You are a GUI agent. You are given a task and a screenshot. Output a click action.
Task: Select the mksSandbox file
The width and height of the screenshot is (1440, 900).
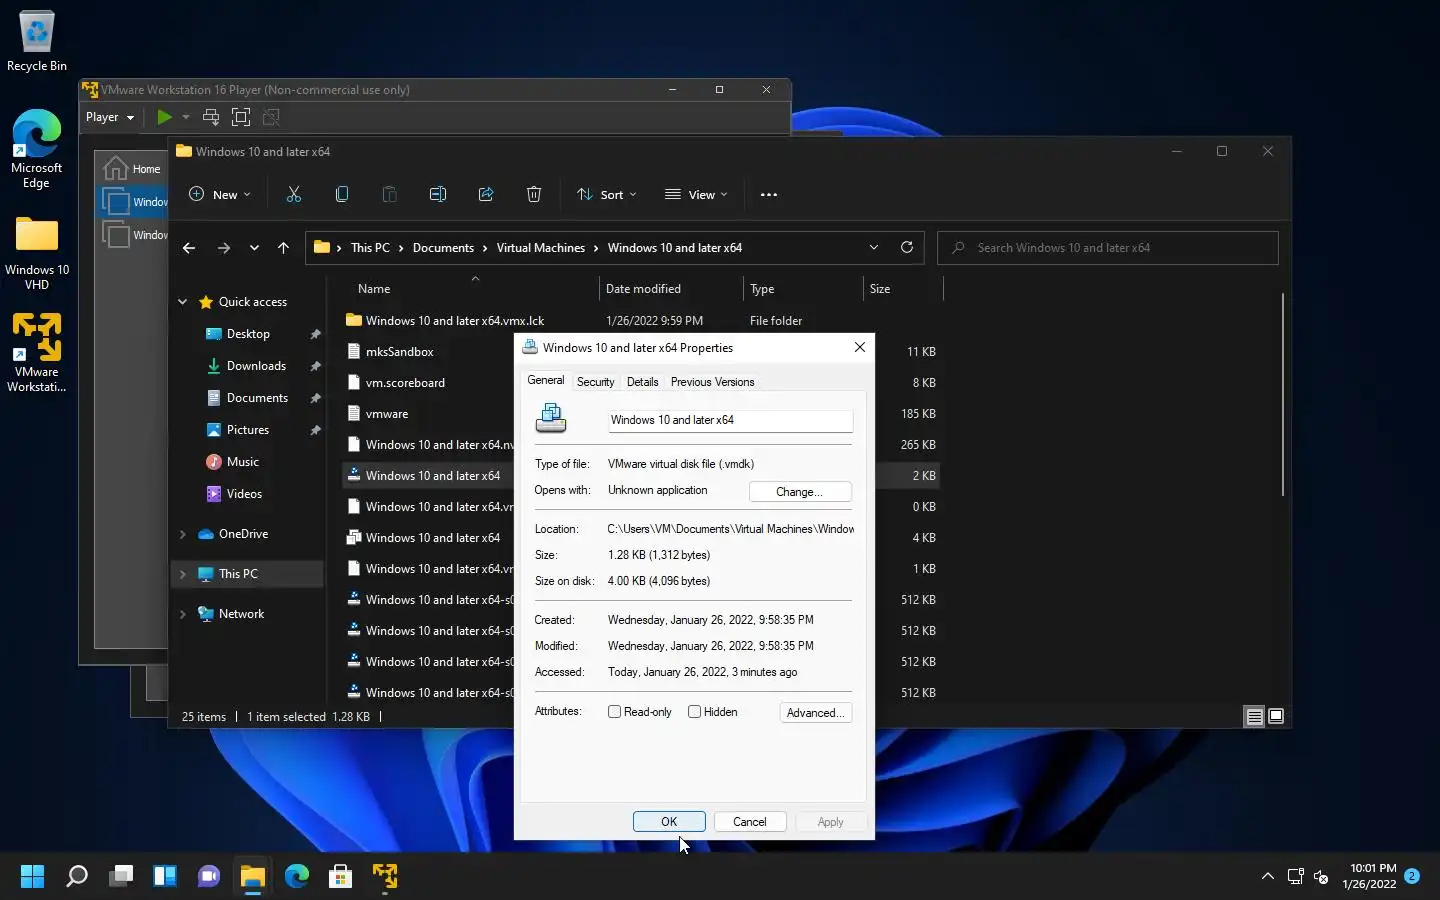(399, 352)
